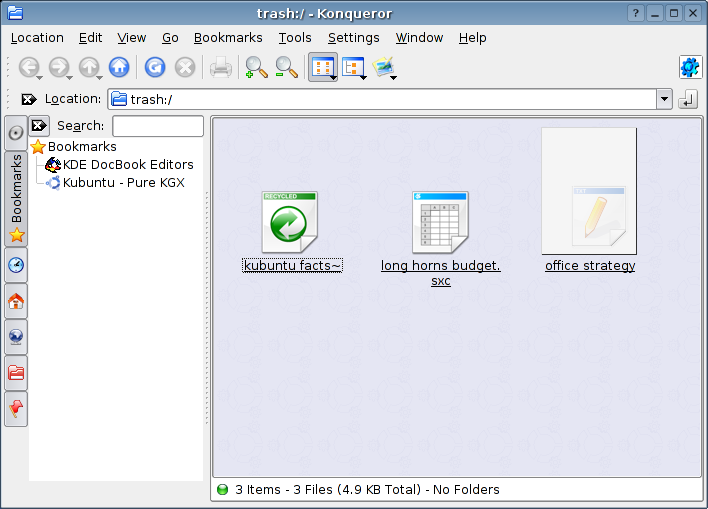Open the Help menu

pos(473,38)
